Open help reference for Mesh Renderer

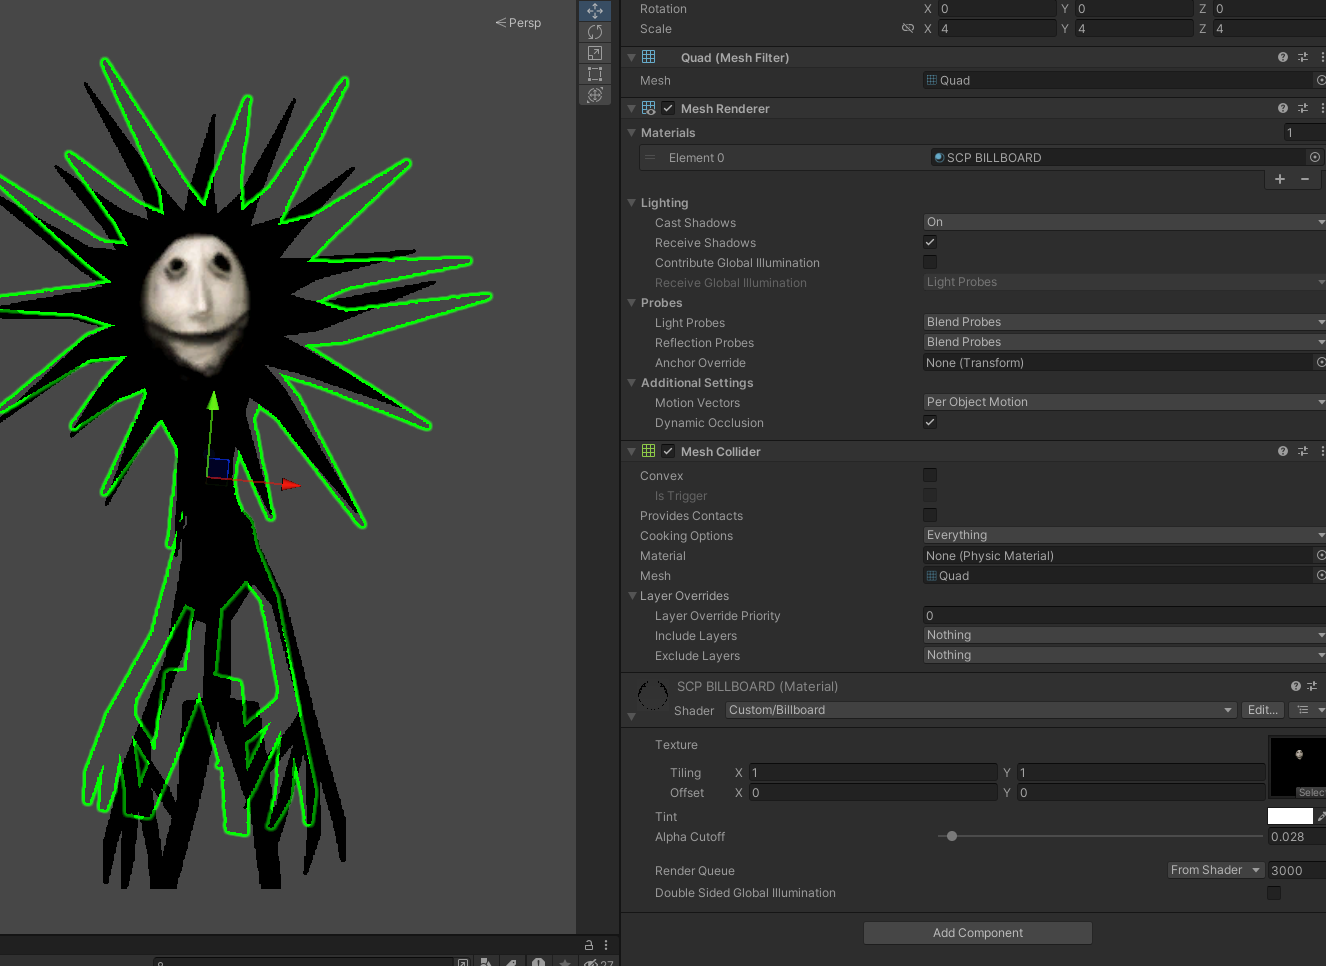pyautogui.click(x=1283, y=108)
